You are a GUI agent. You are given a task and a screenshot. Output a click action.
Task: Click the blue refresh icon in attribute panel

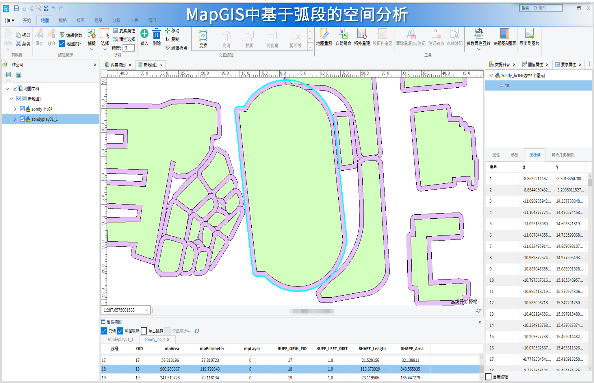197,331
